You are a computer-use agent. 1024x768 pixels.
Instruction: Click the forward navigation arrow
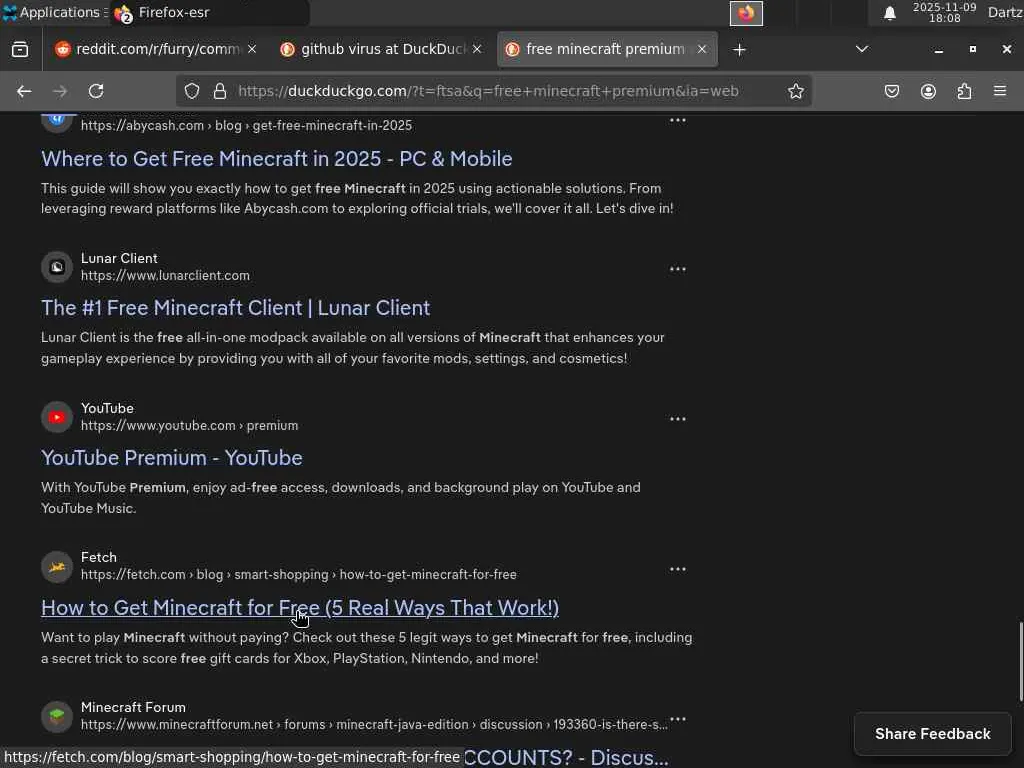pyautogui.click(x=60, y=91)
